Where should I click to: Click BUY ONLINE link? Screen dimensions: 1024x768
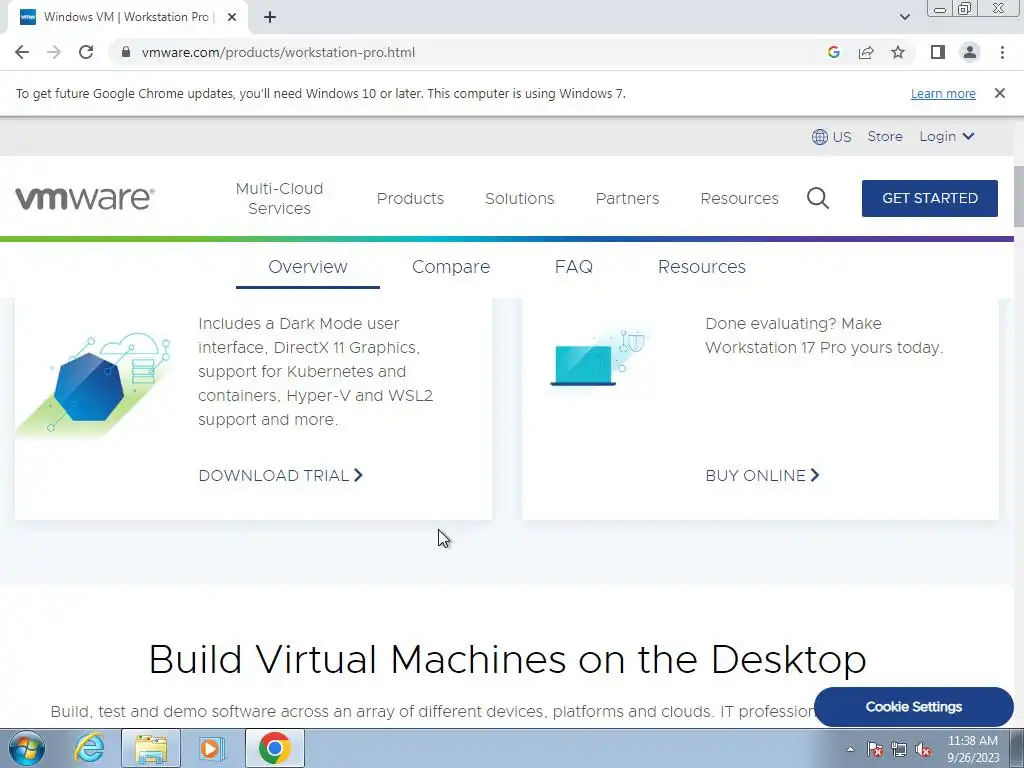[x=761, y=475]
